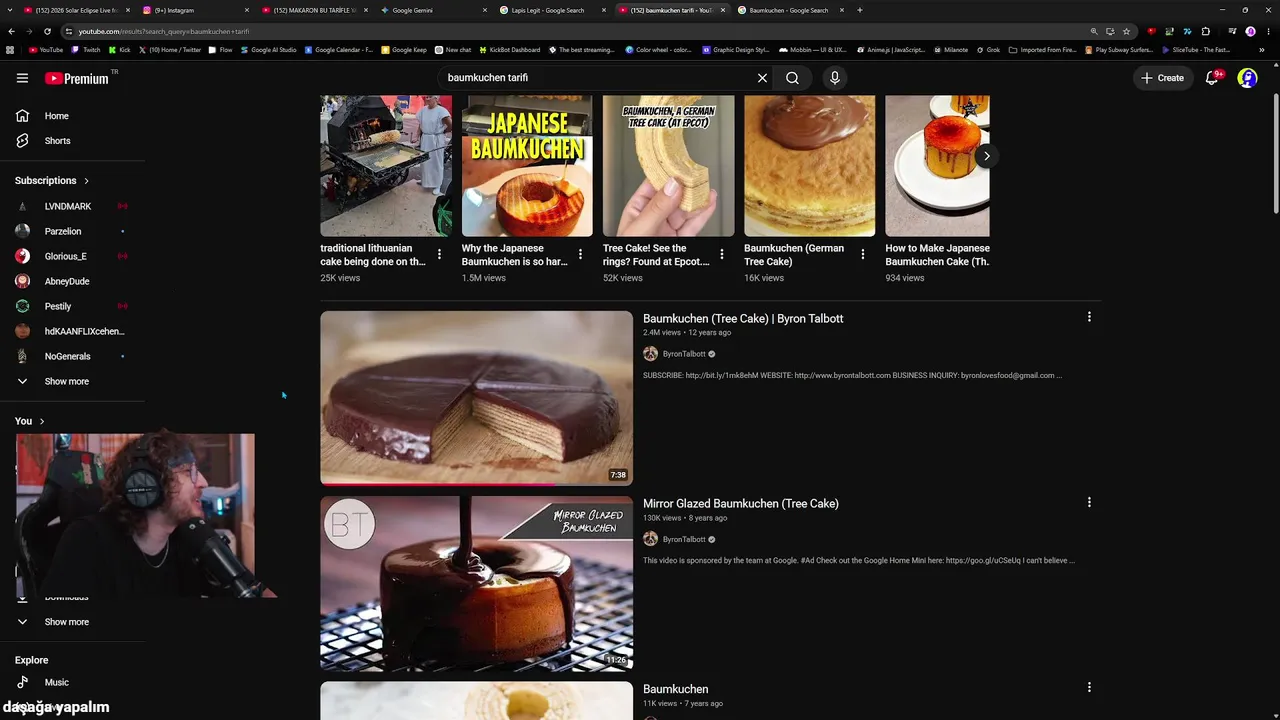Open the Google Keep bookmark
This screenshot has height=720, width=1280.
coord(403,49)
